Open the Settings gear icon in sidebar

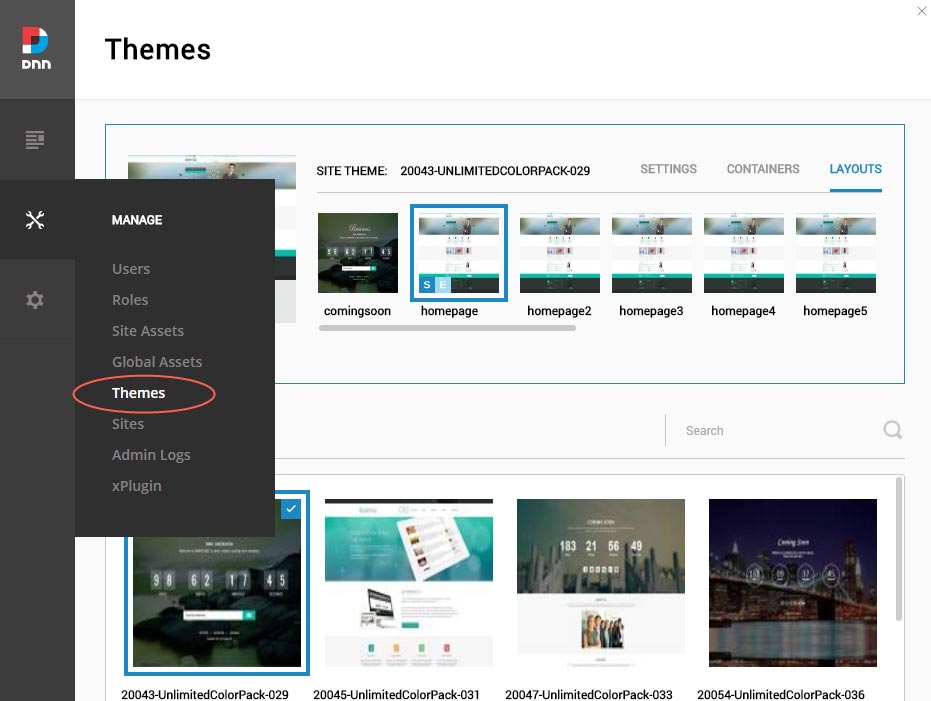[x=35, y=299]
